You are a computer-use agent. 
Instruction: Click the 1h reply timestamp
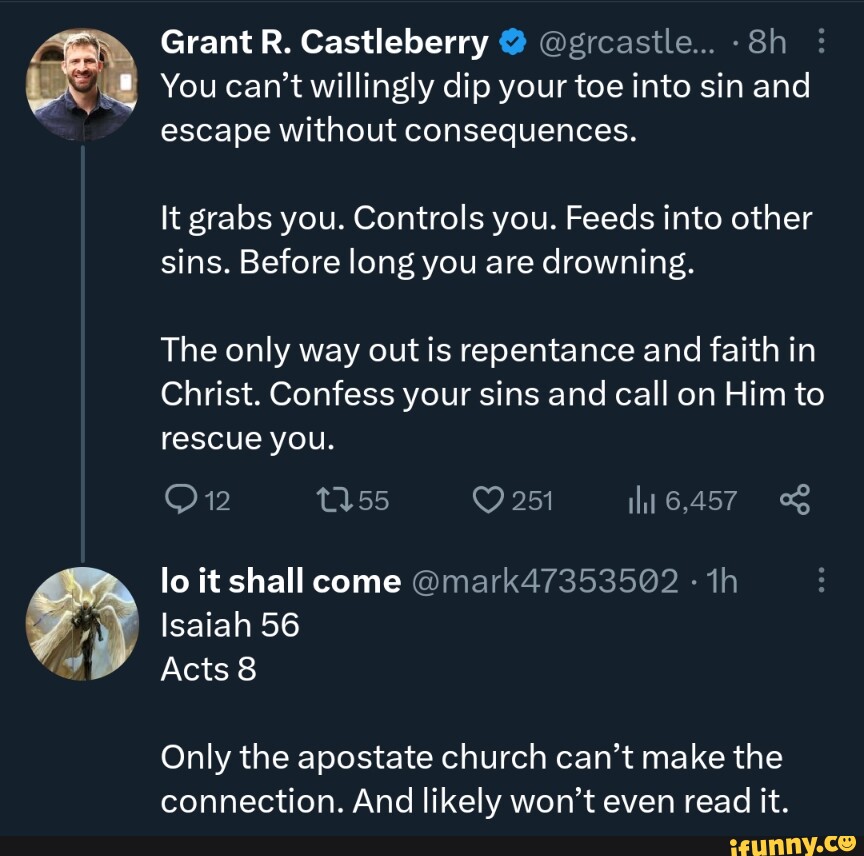720,581
